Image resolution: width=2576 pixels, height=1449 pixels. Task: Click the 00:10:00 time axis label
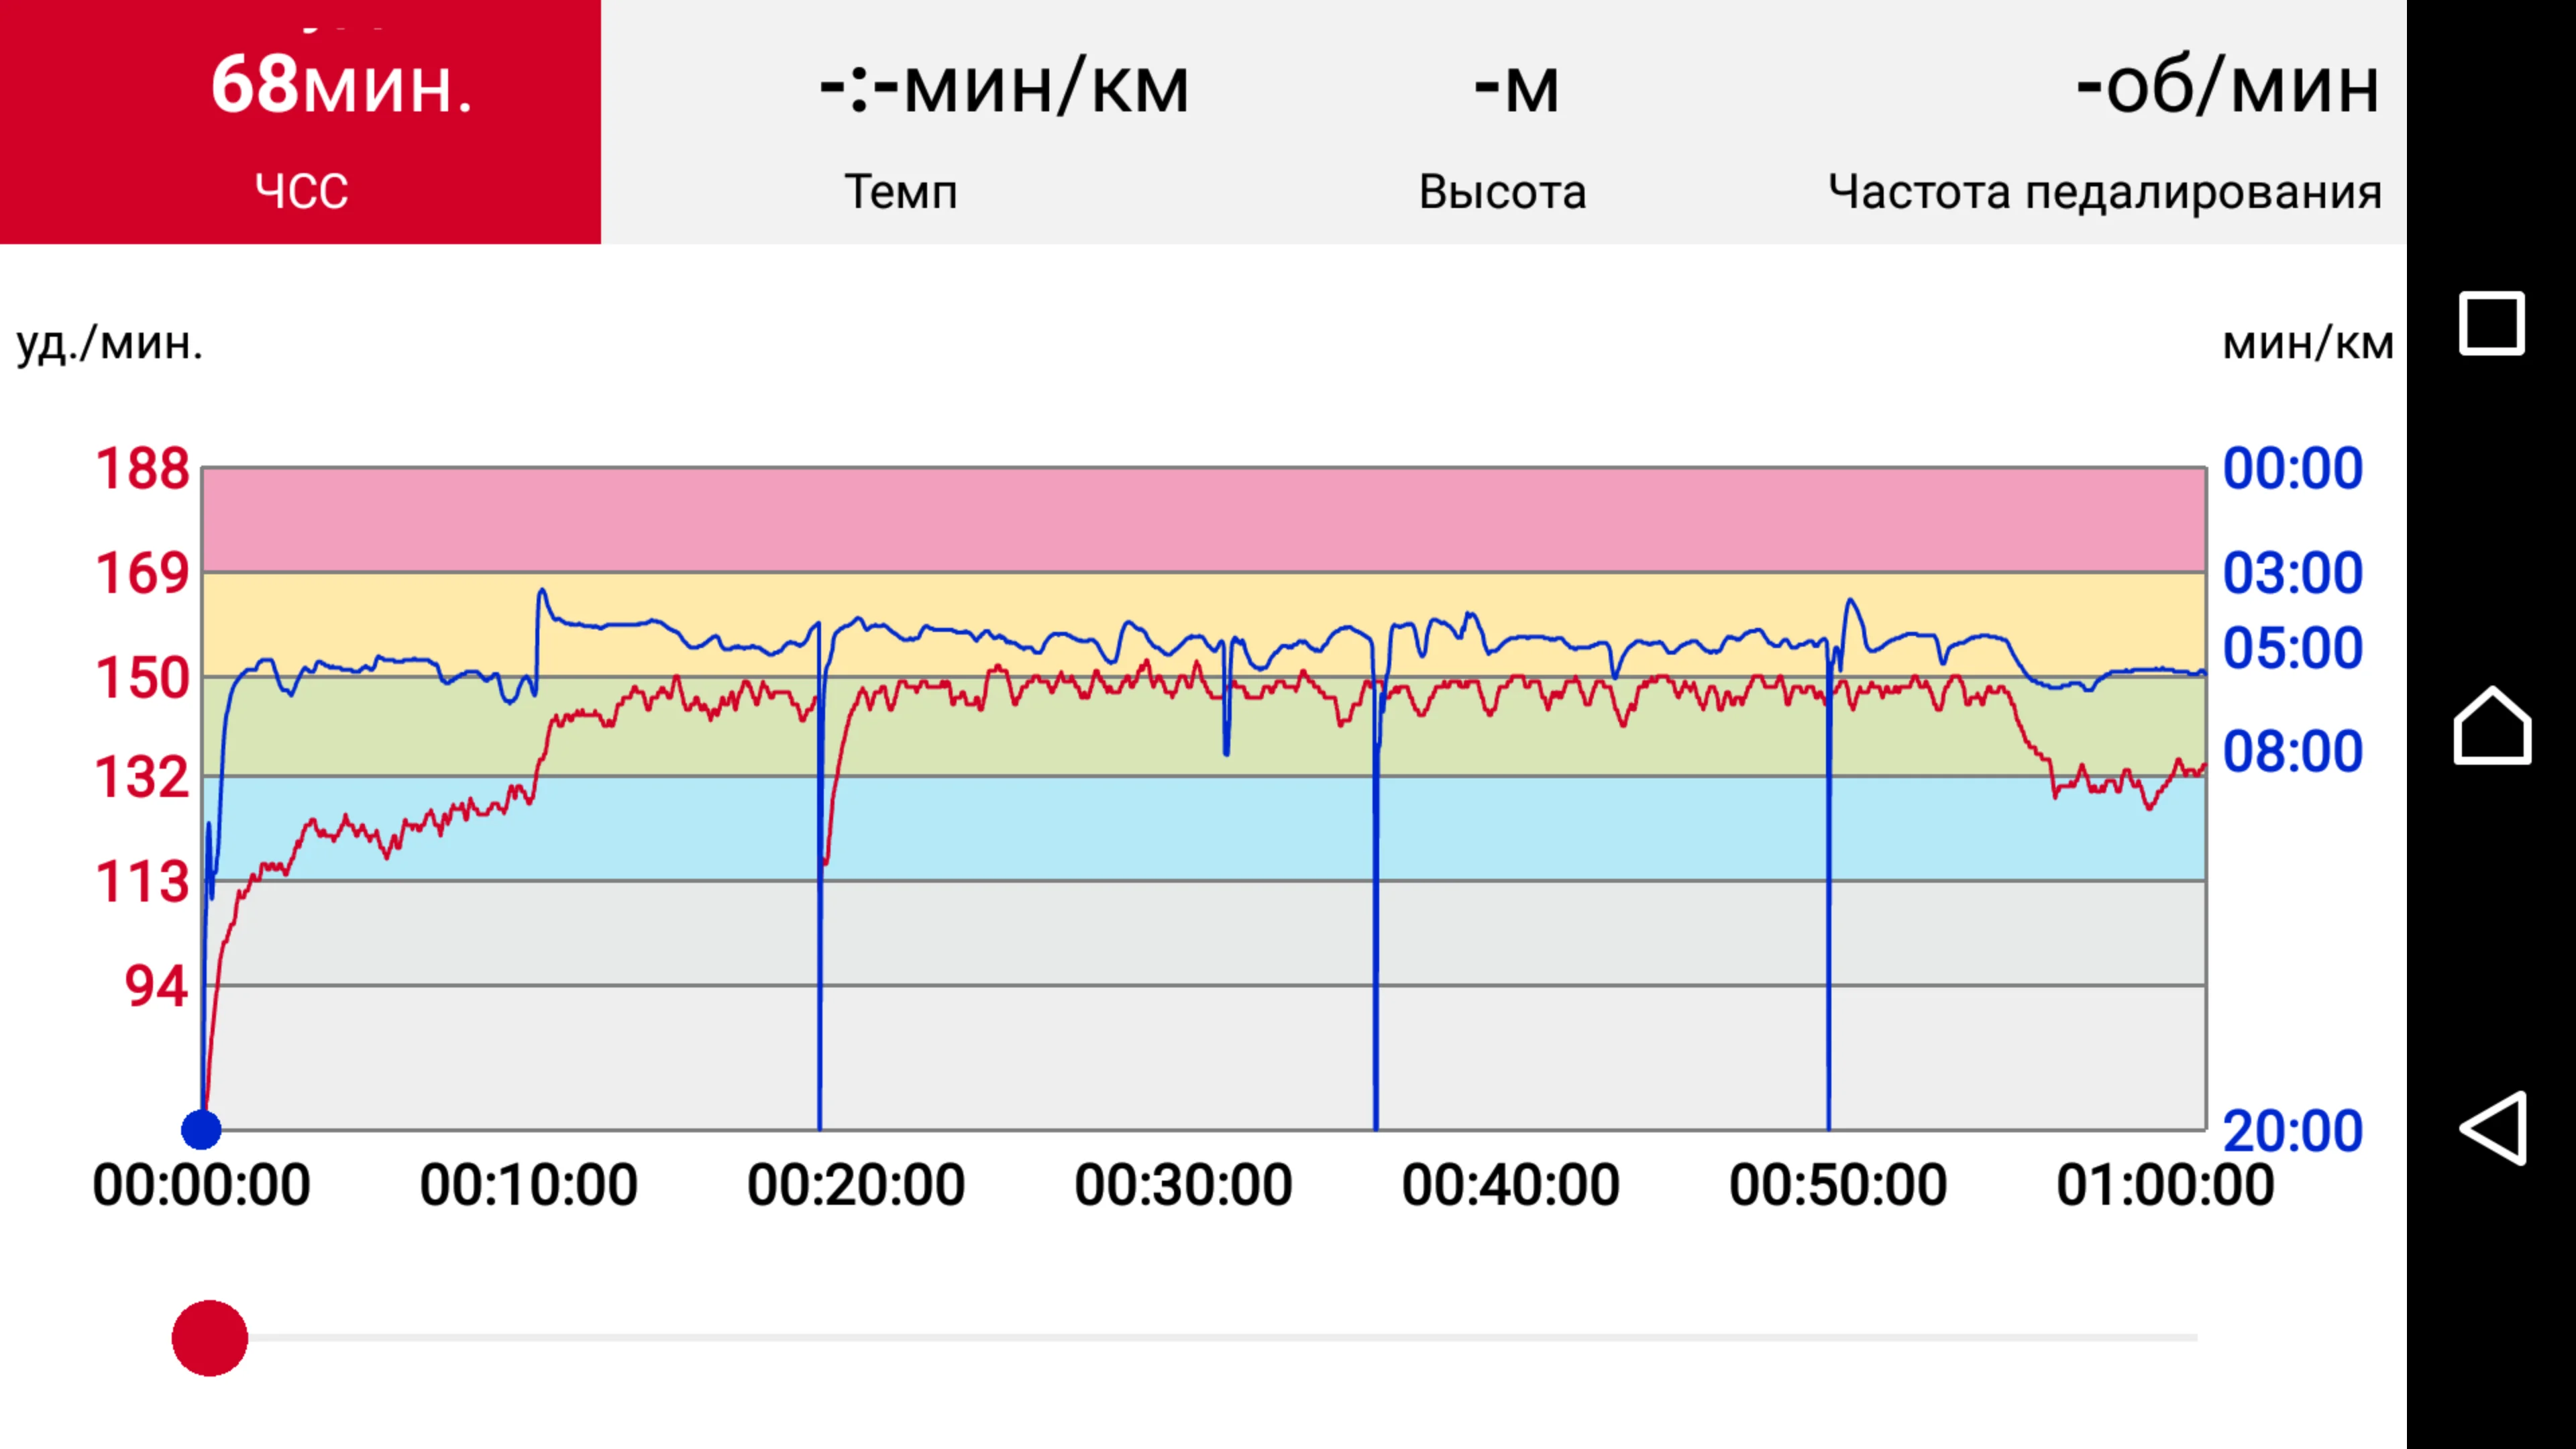[x=528, y=1185]
